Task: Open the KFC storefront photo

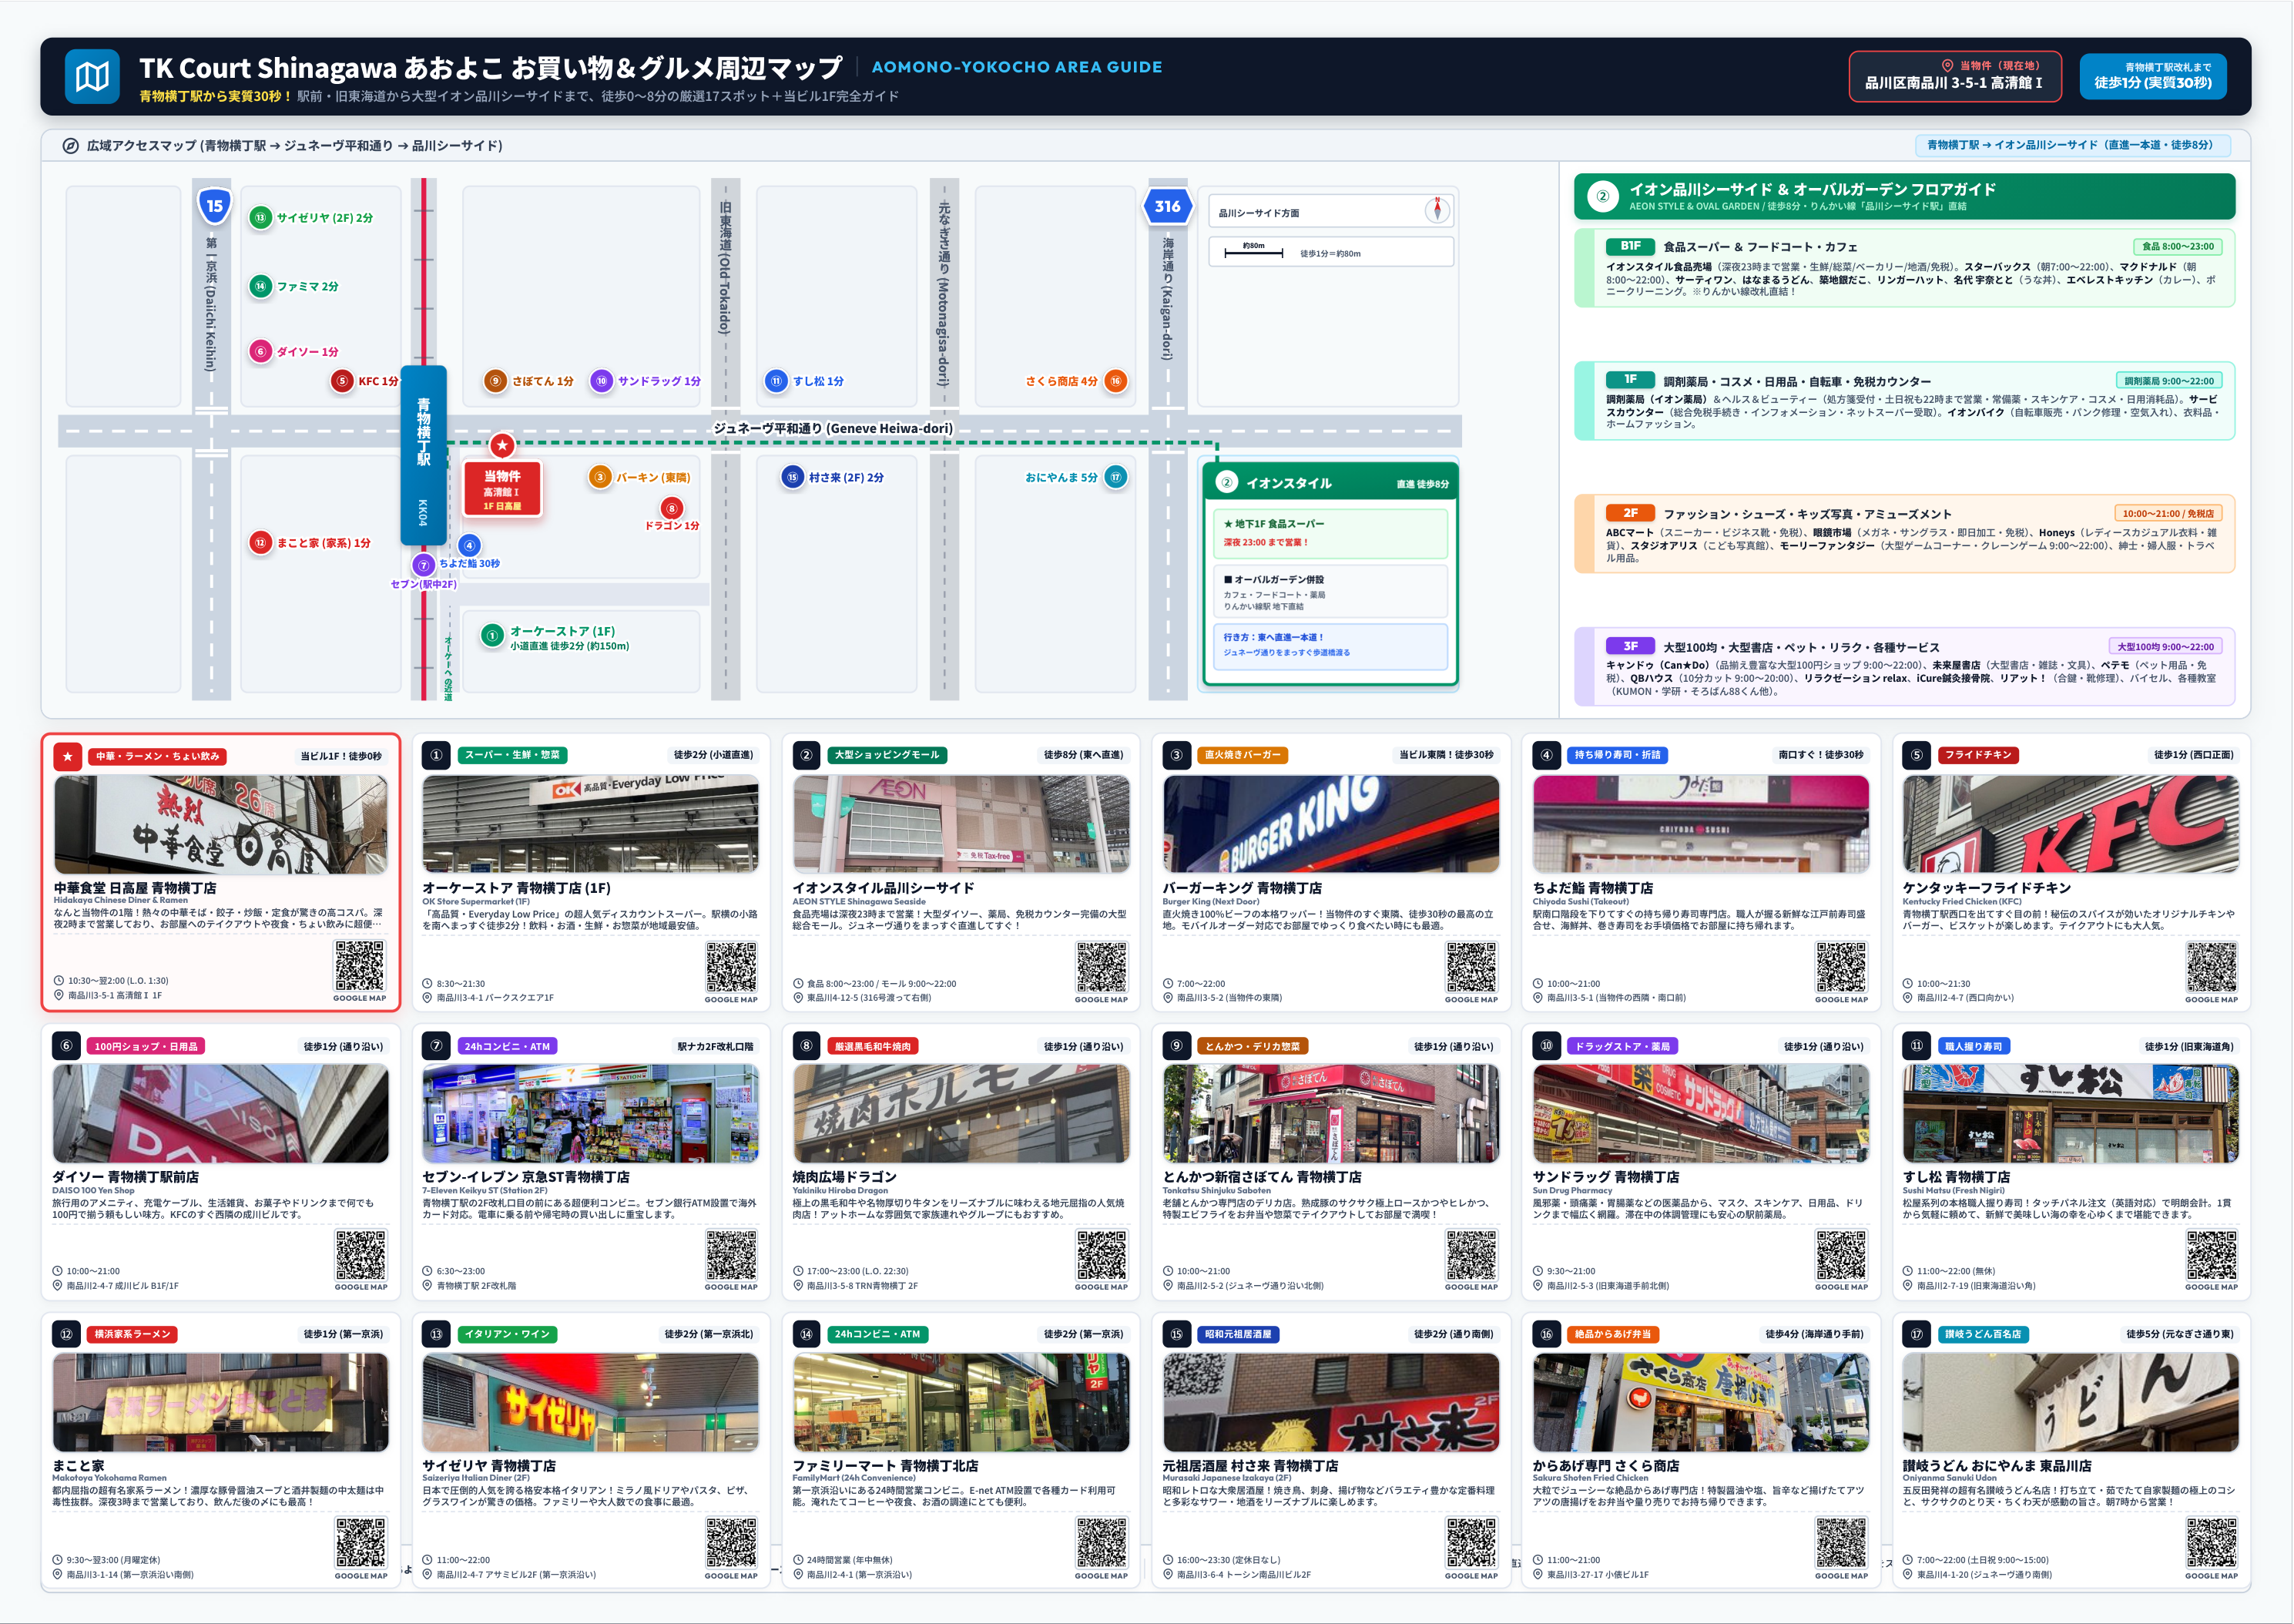Action: tap(2071, 824)
